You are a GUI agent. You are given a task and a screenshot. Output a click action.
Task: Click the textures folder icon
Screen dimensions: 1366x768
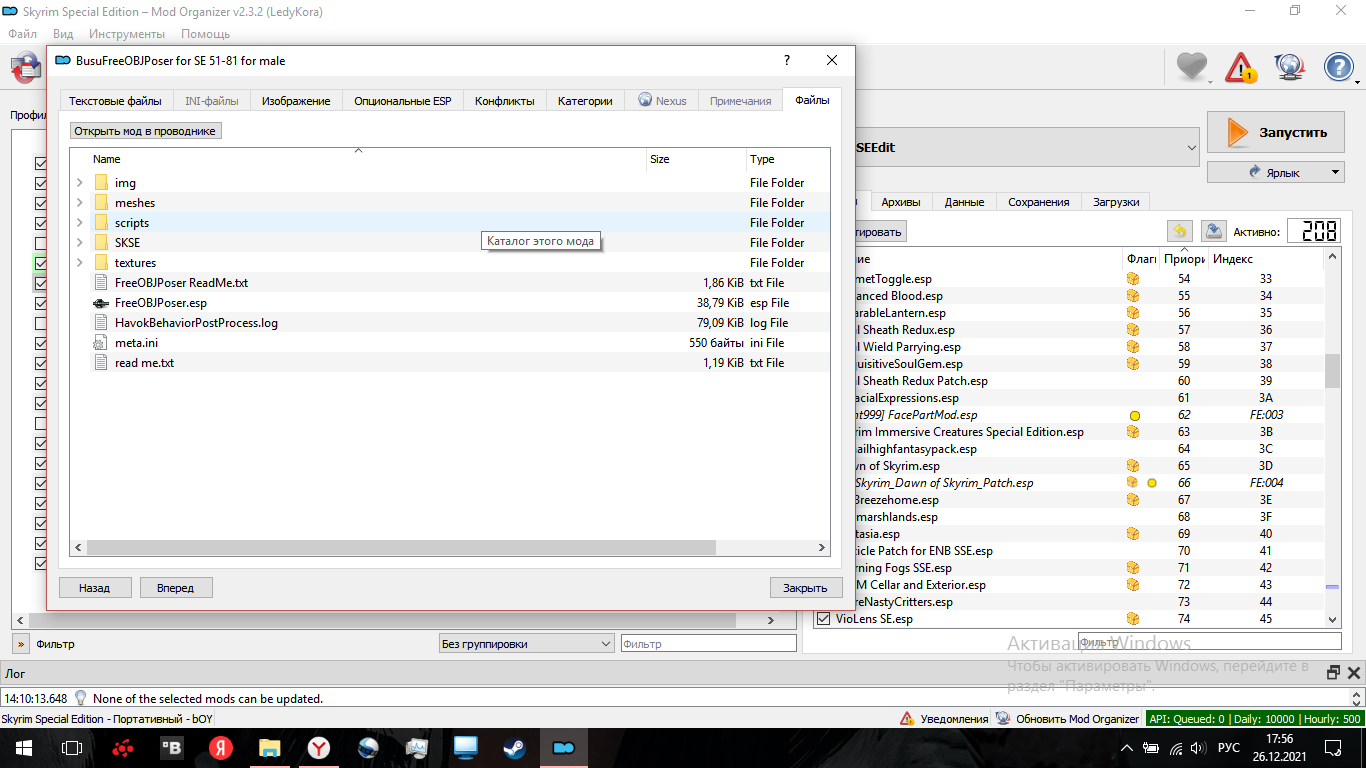pos(101,263)
